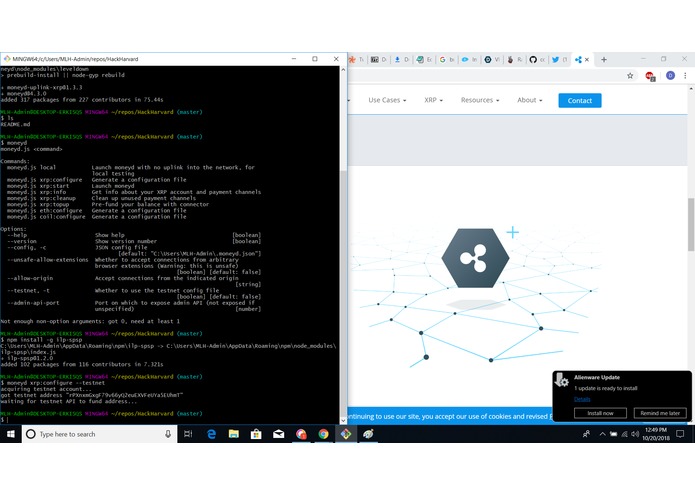Expand the Use Cases dropdown menu

[387, 100]
